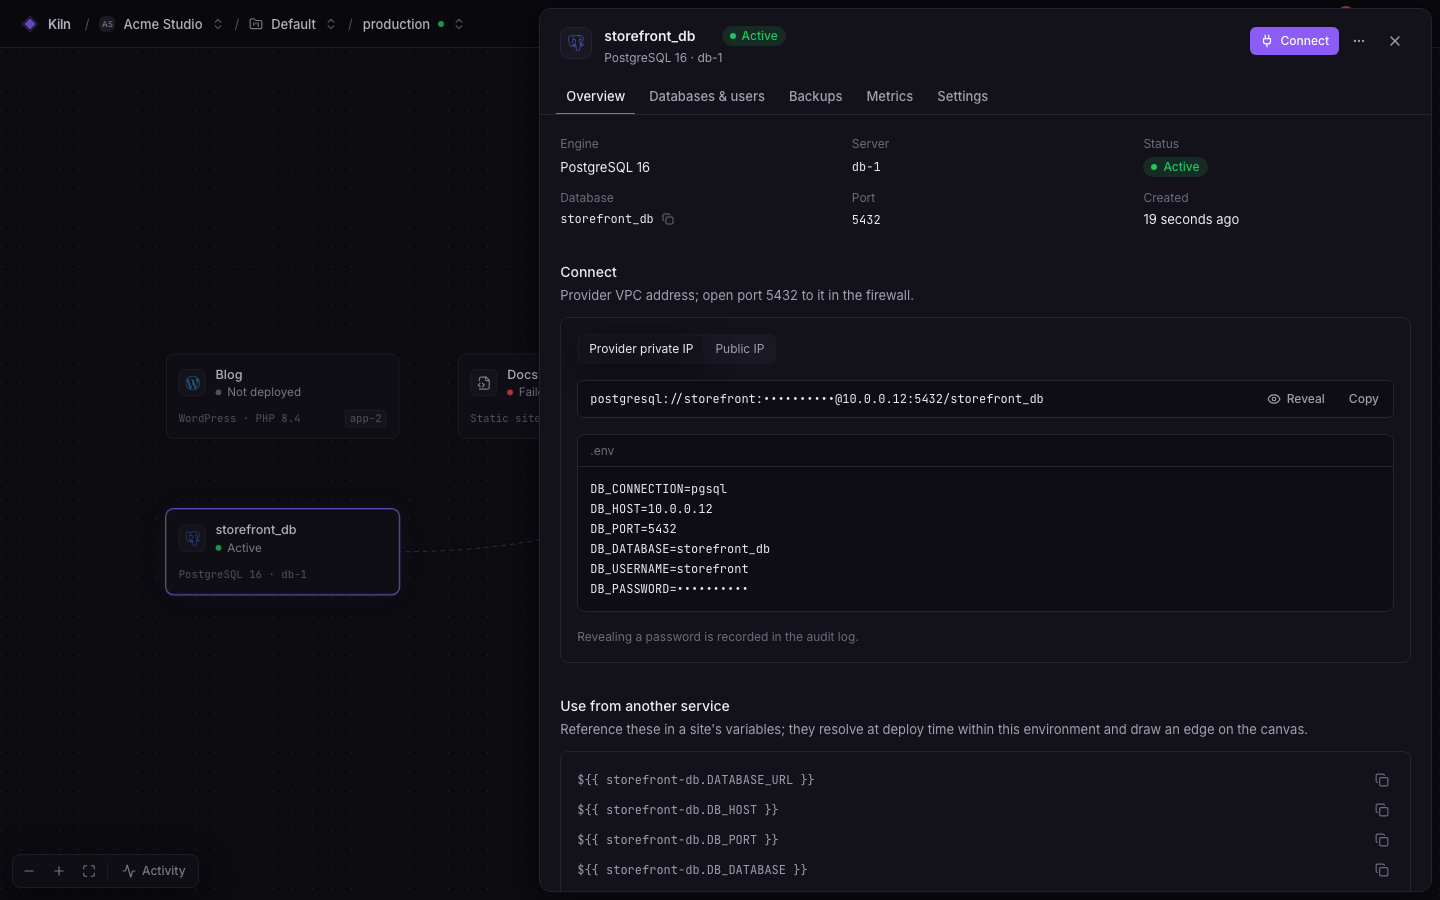Open the Settings tab
This screenshot has width=1440, height=900.
pos(963,97)
